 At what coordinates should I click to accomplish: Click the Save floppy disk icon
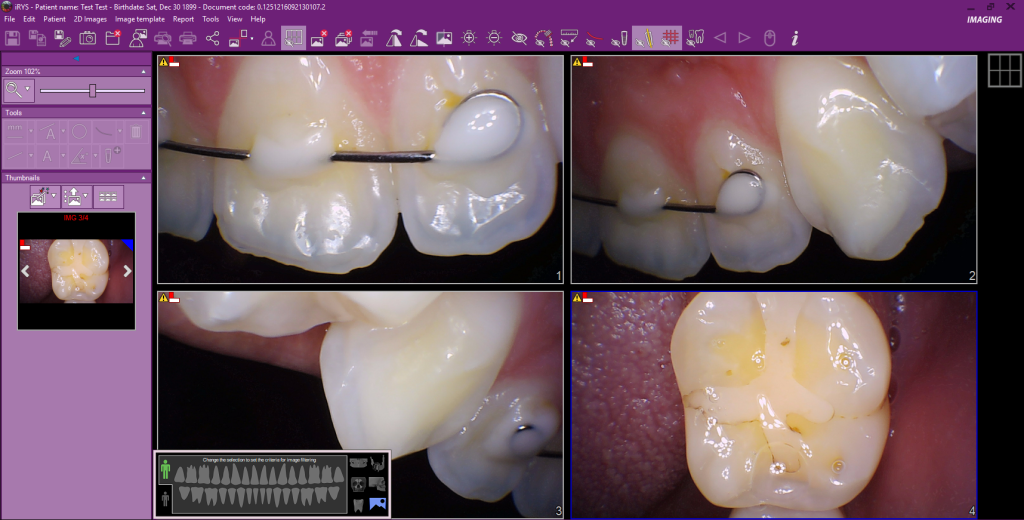coord(12,38)
